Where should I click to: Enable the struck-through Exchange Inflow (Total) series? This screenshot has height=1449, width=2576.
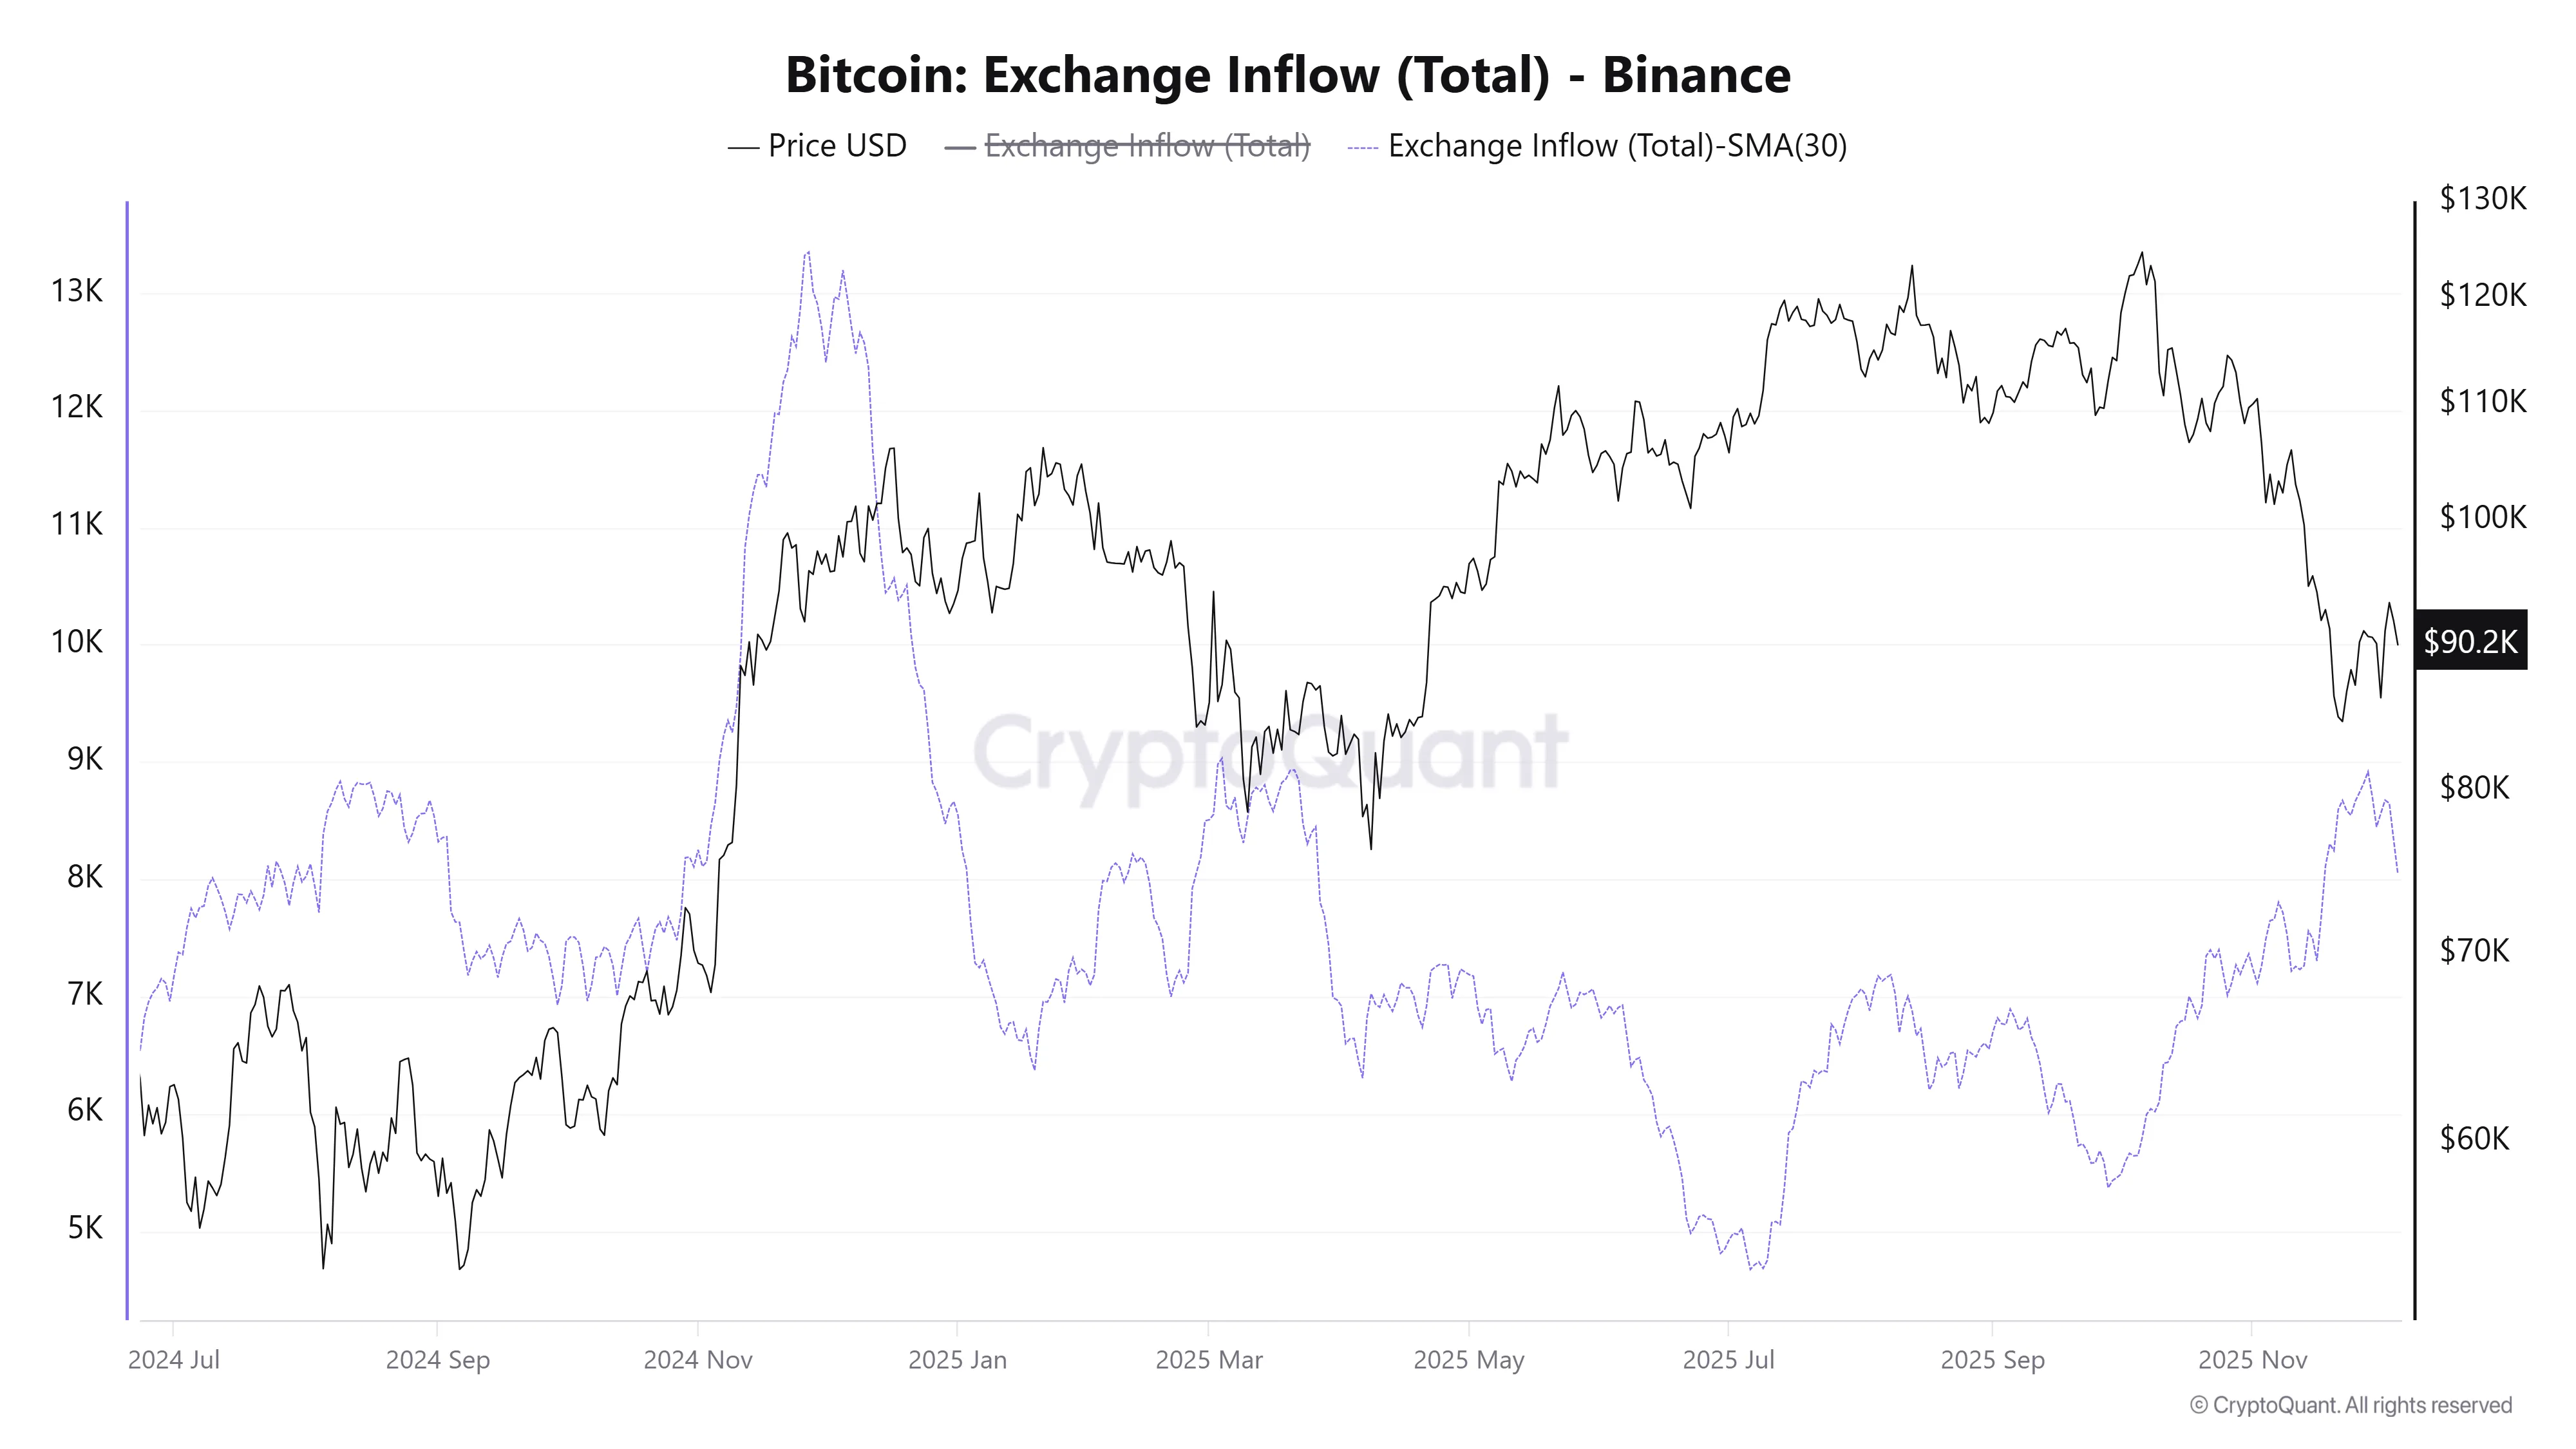tap(1146, 146)
